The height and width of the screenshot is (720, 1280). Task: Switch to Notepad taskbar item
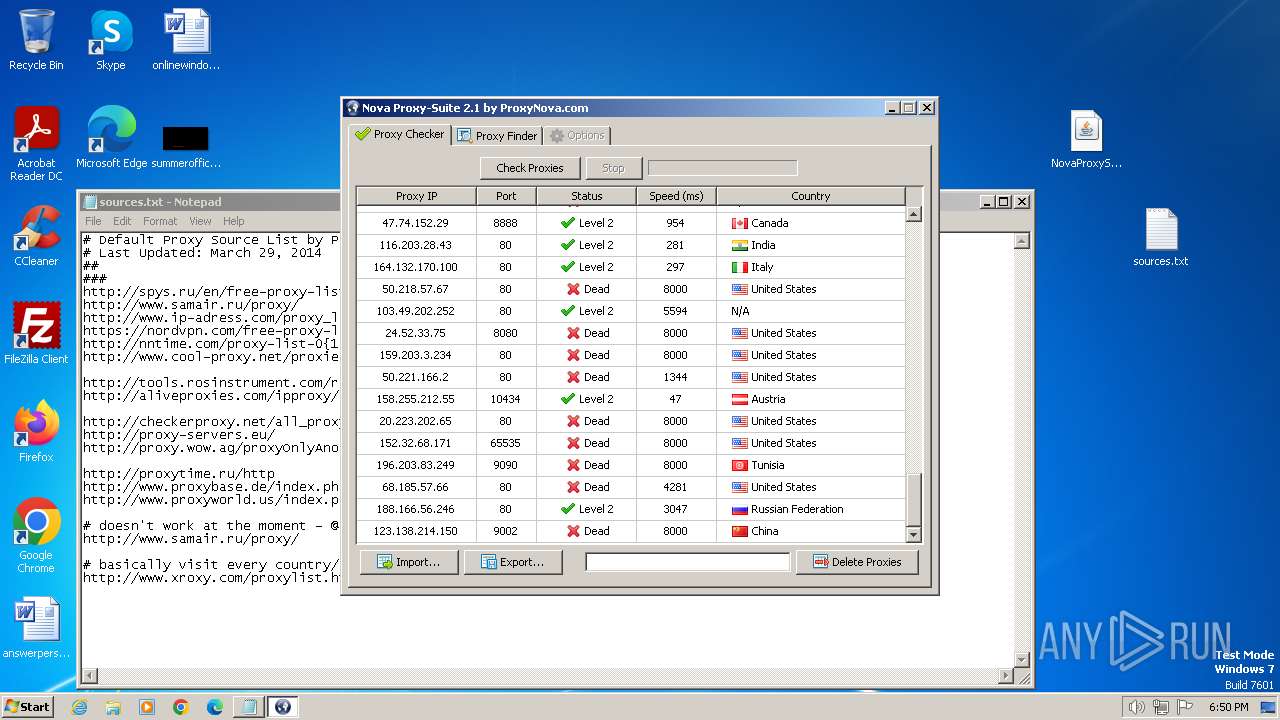coord(248,707)
